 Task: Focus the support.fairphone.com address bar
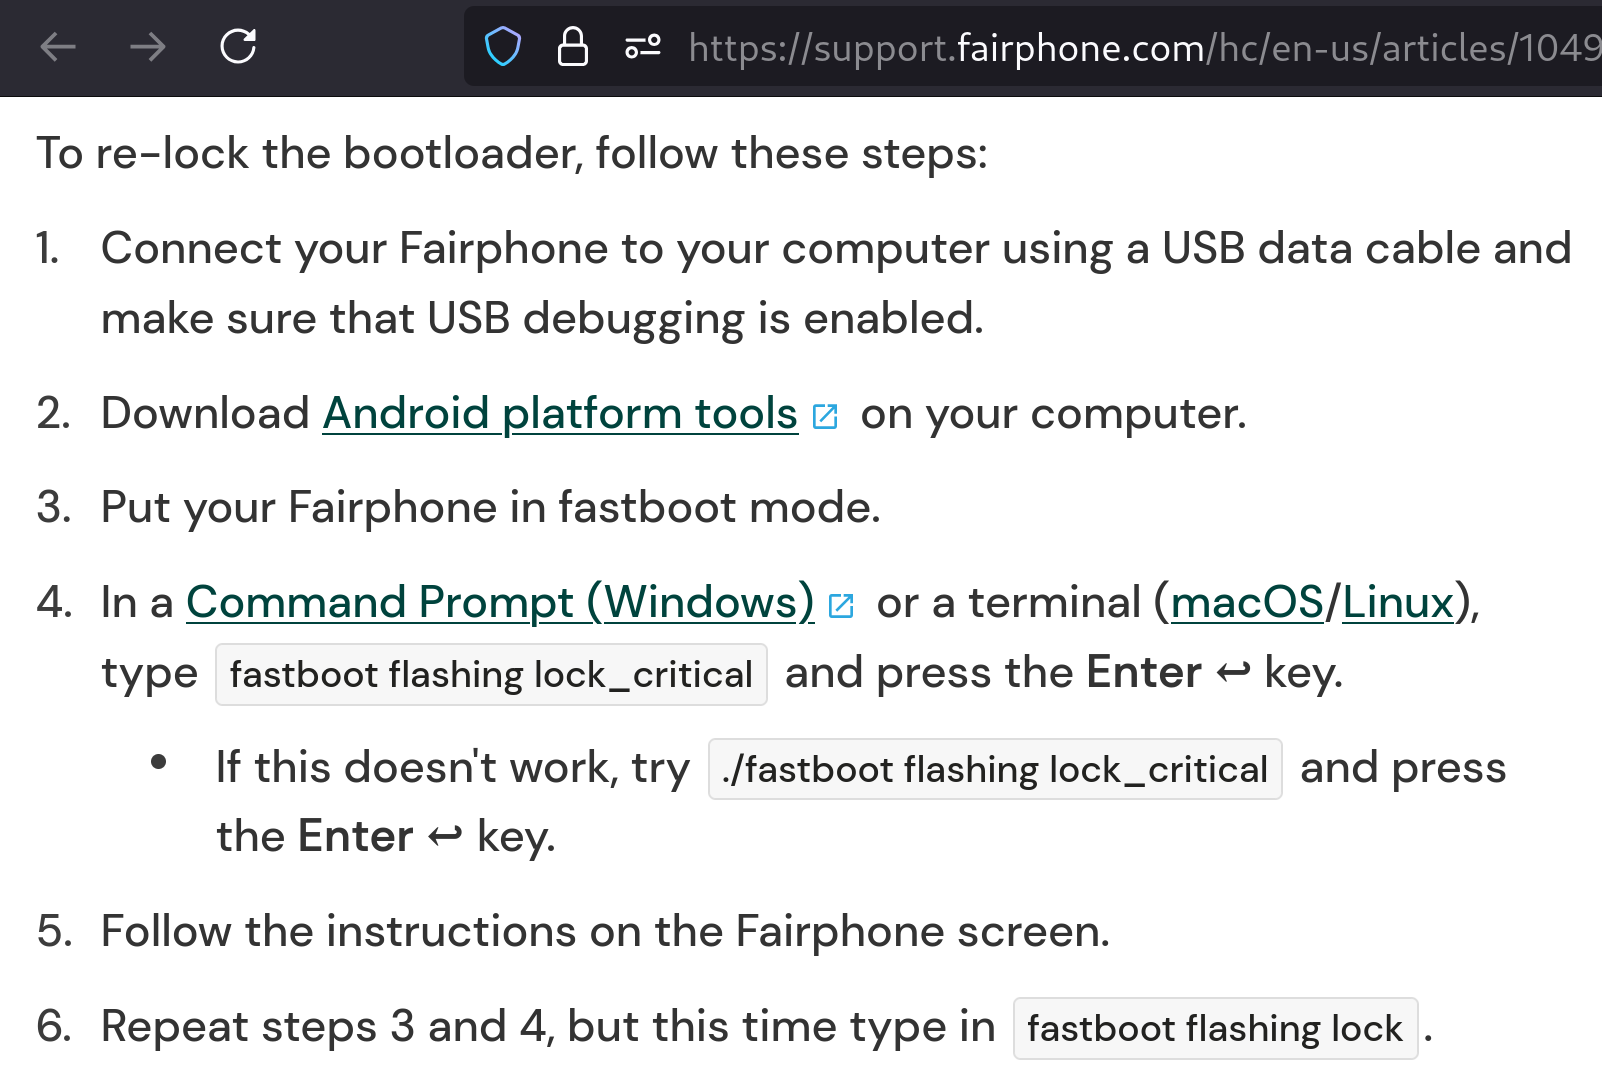(x=1140, y=47)
